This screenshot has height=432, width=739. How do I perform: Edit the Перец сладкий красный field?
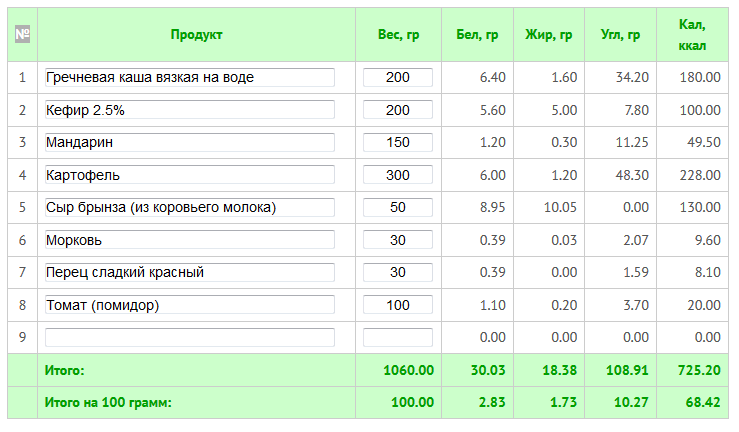pos(189,272)
